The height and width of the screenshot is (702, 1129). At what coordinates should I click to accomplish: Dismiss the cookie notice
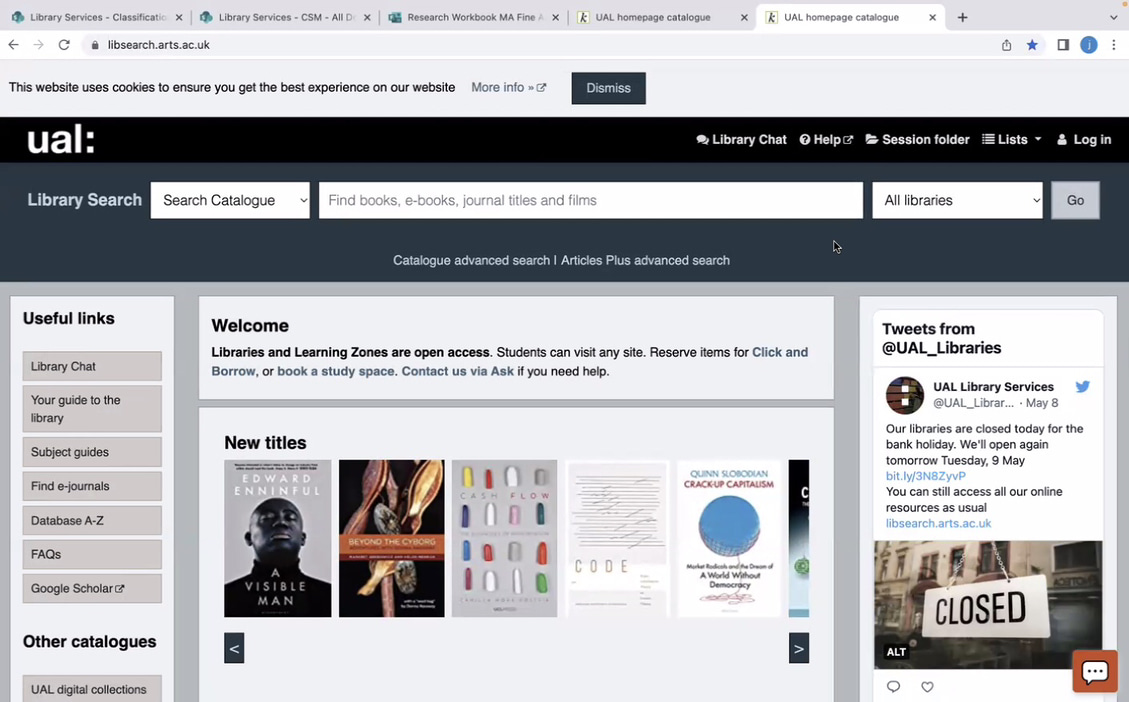(x=608, y=88)
